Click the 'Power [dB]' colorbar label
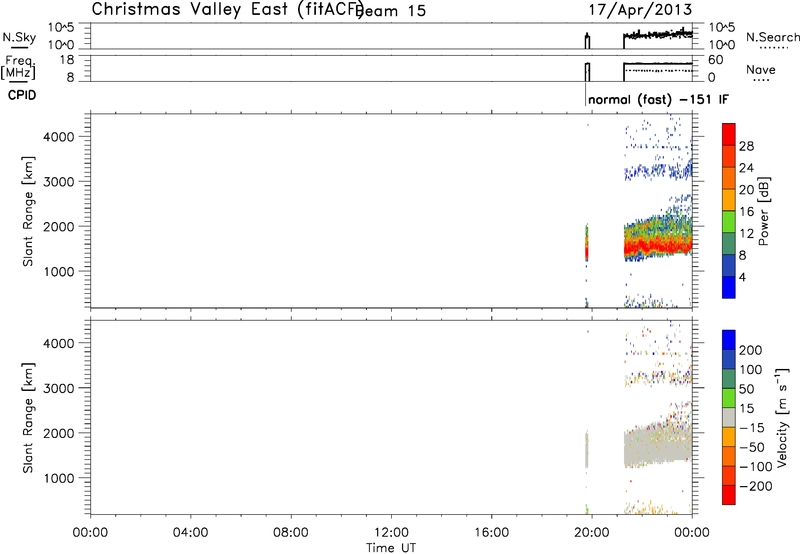This screenshot has width=800, height=554. 763,211
